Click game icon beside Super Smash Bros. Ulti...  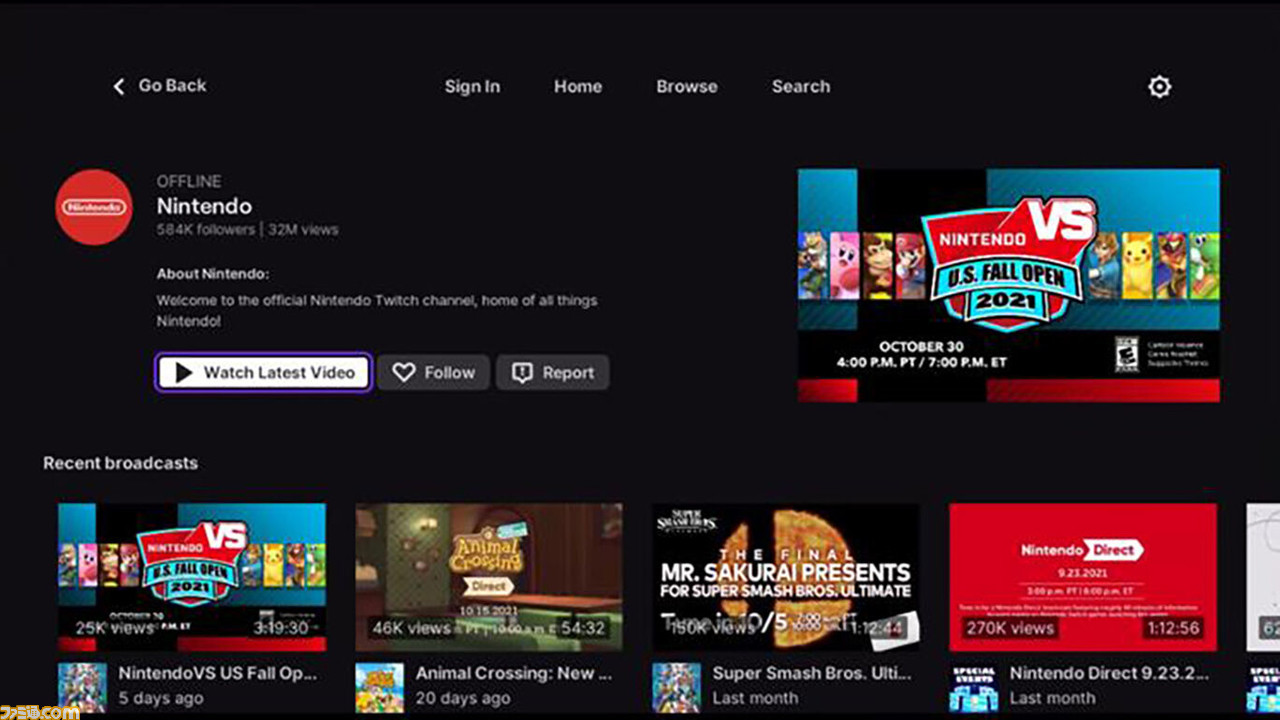(x=676, y=687)
